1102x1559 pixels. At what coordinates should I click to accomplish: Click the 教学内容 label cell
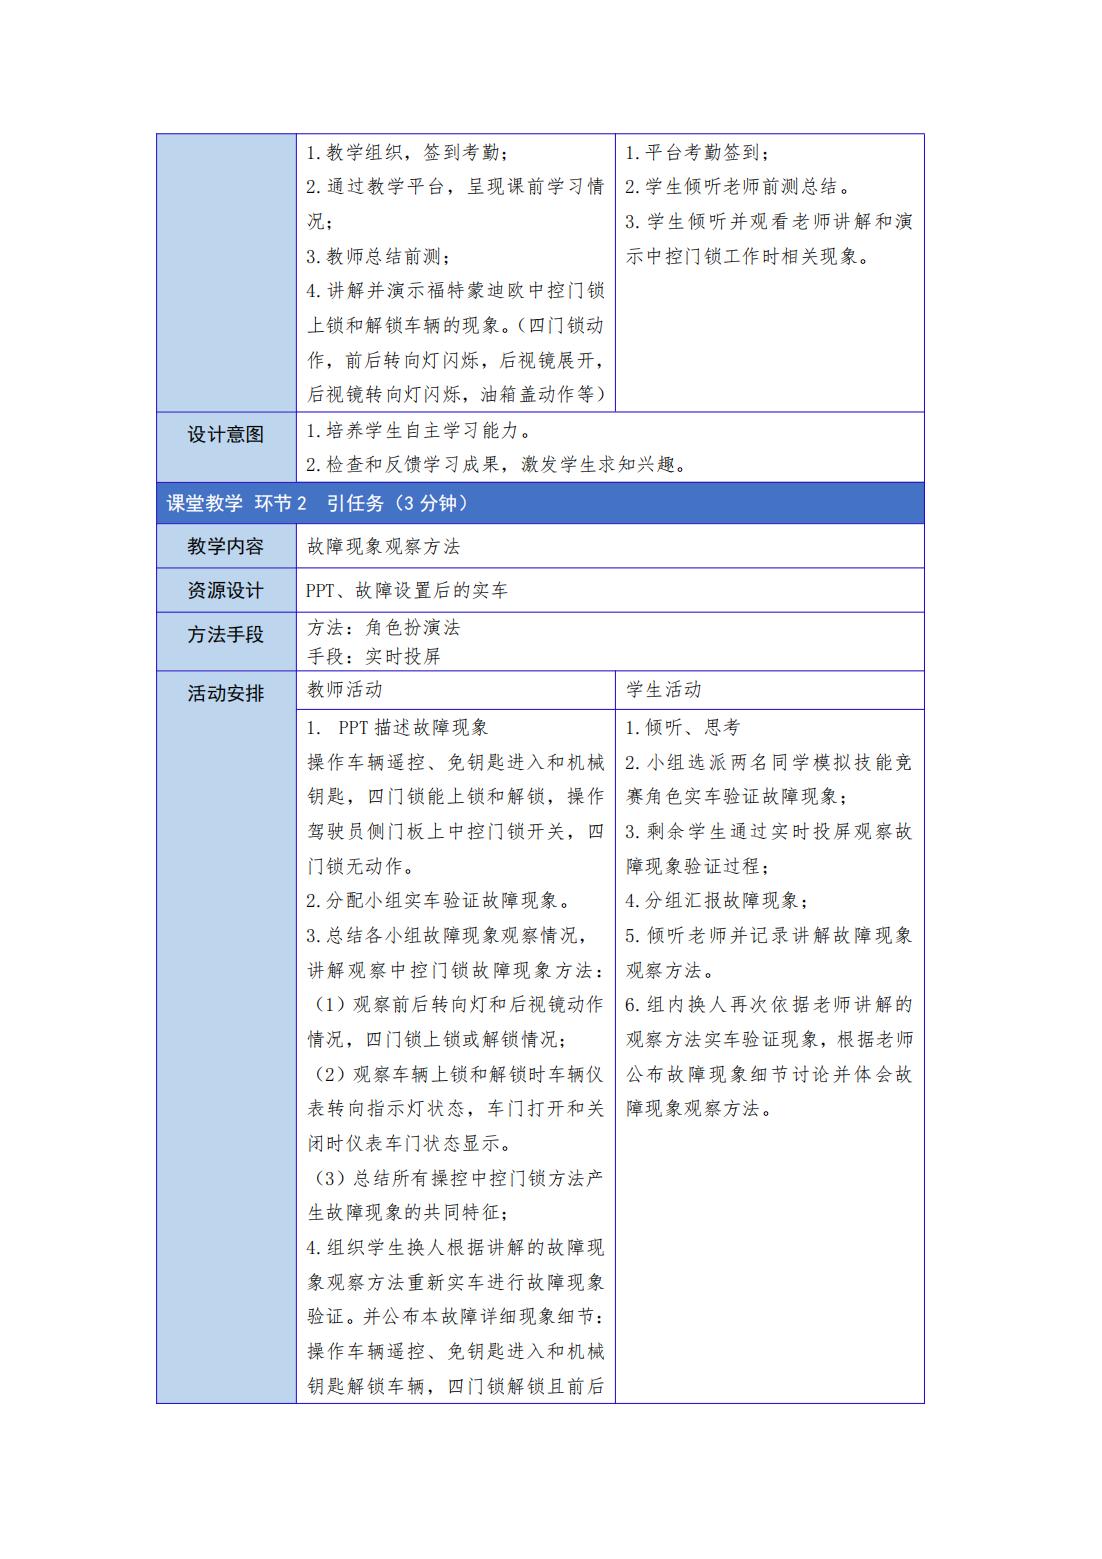click(x=226, y=546)
